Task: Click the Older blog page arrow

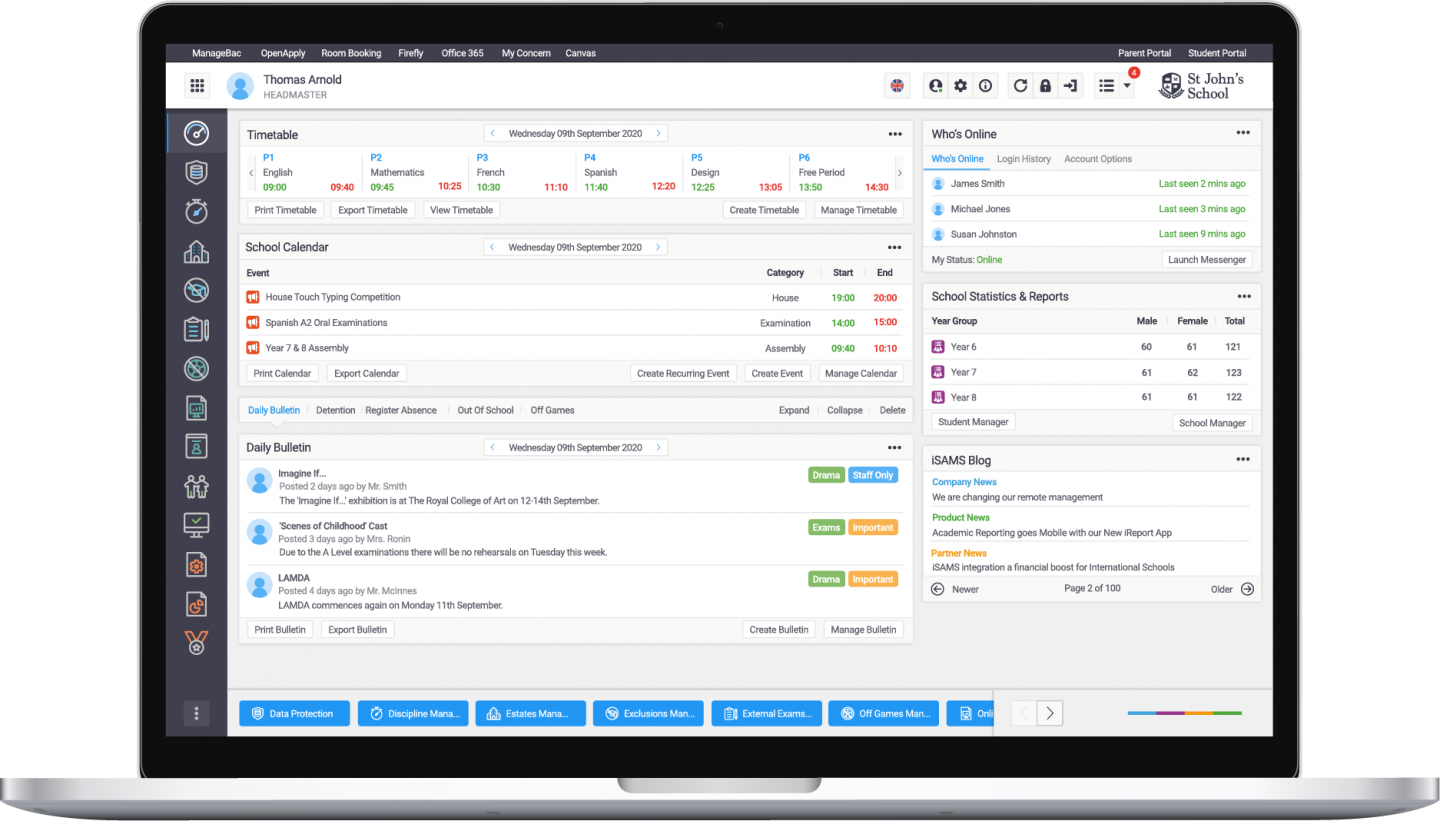Action: 1246,589
